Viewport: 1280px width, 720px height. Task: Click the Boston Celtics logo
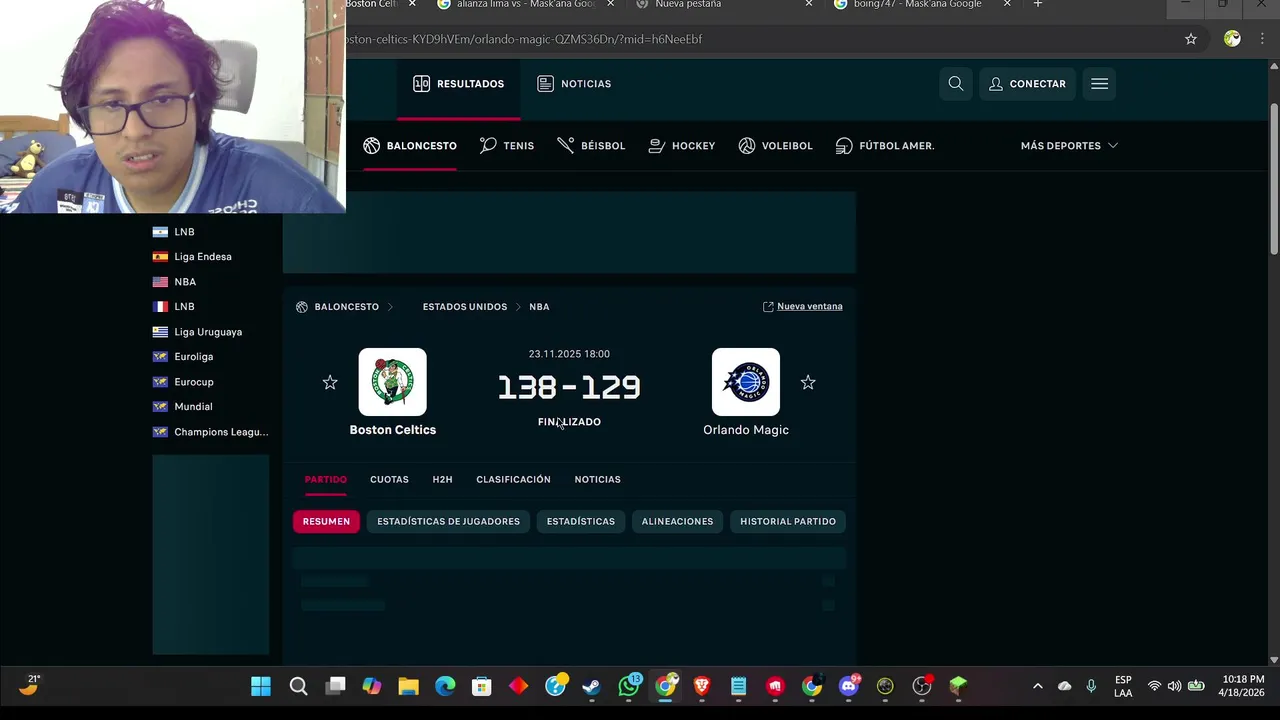pyautogui.click(x=393, y=382)
